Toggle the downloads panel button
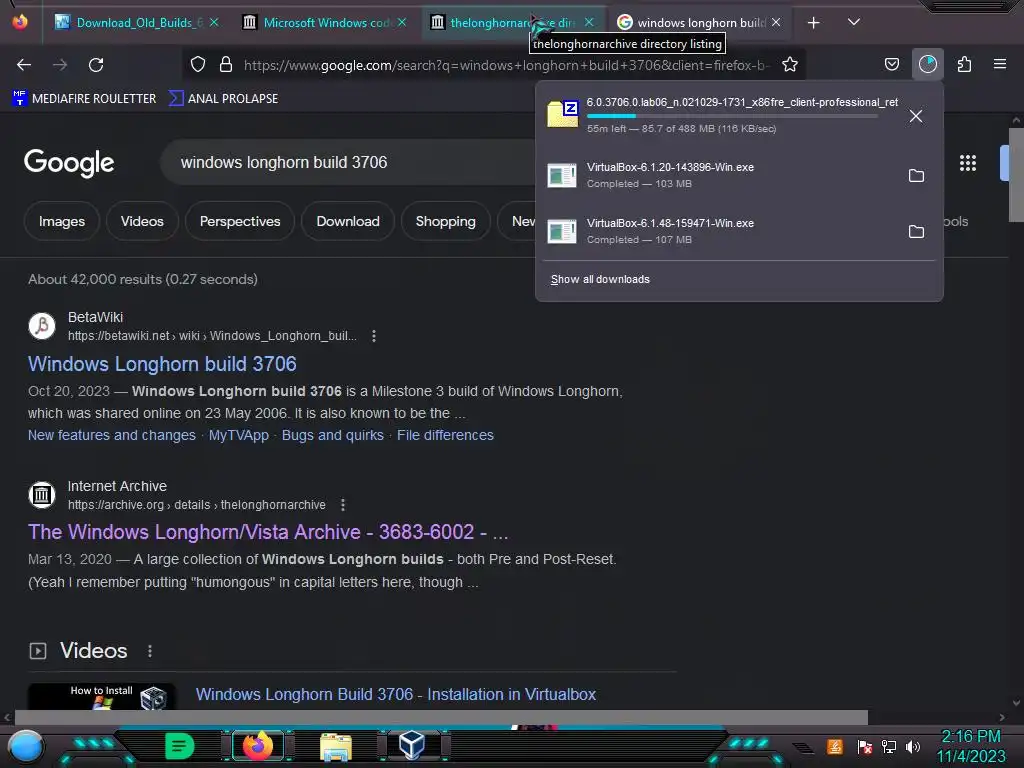 click(927, 64)
